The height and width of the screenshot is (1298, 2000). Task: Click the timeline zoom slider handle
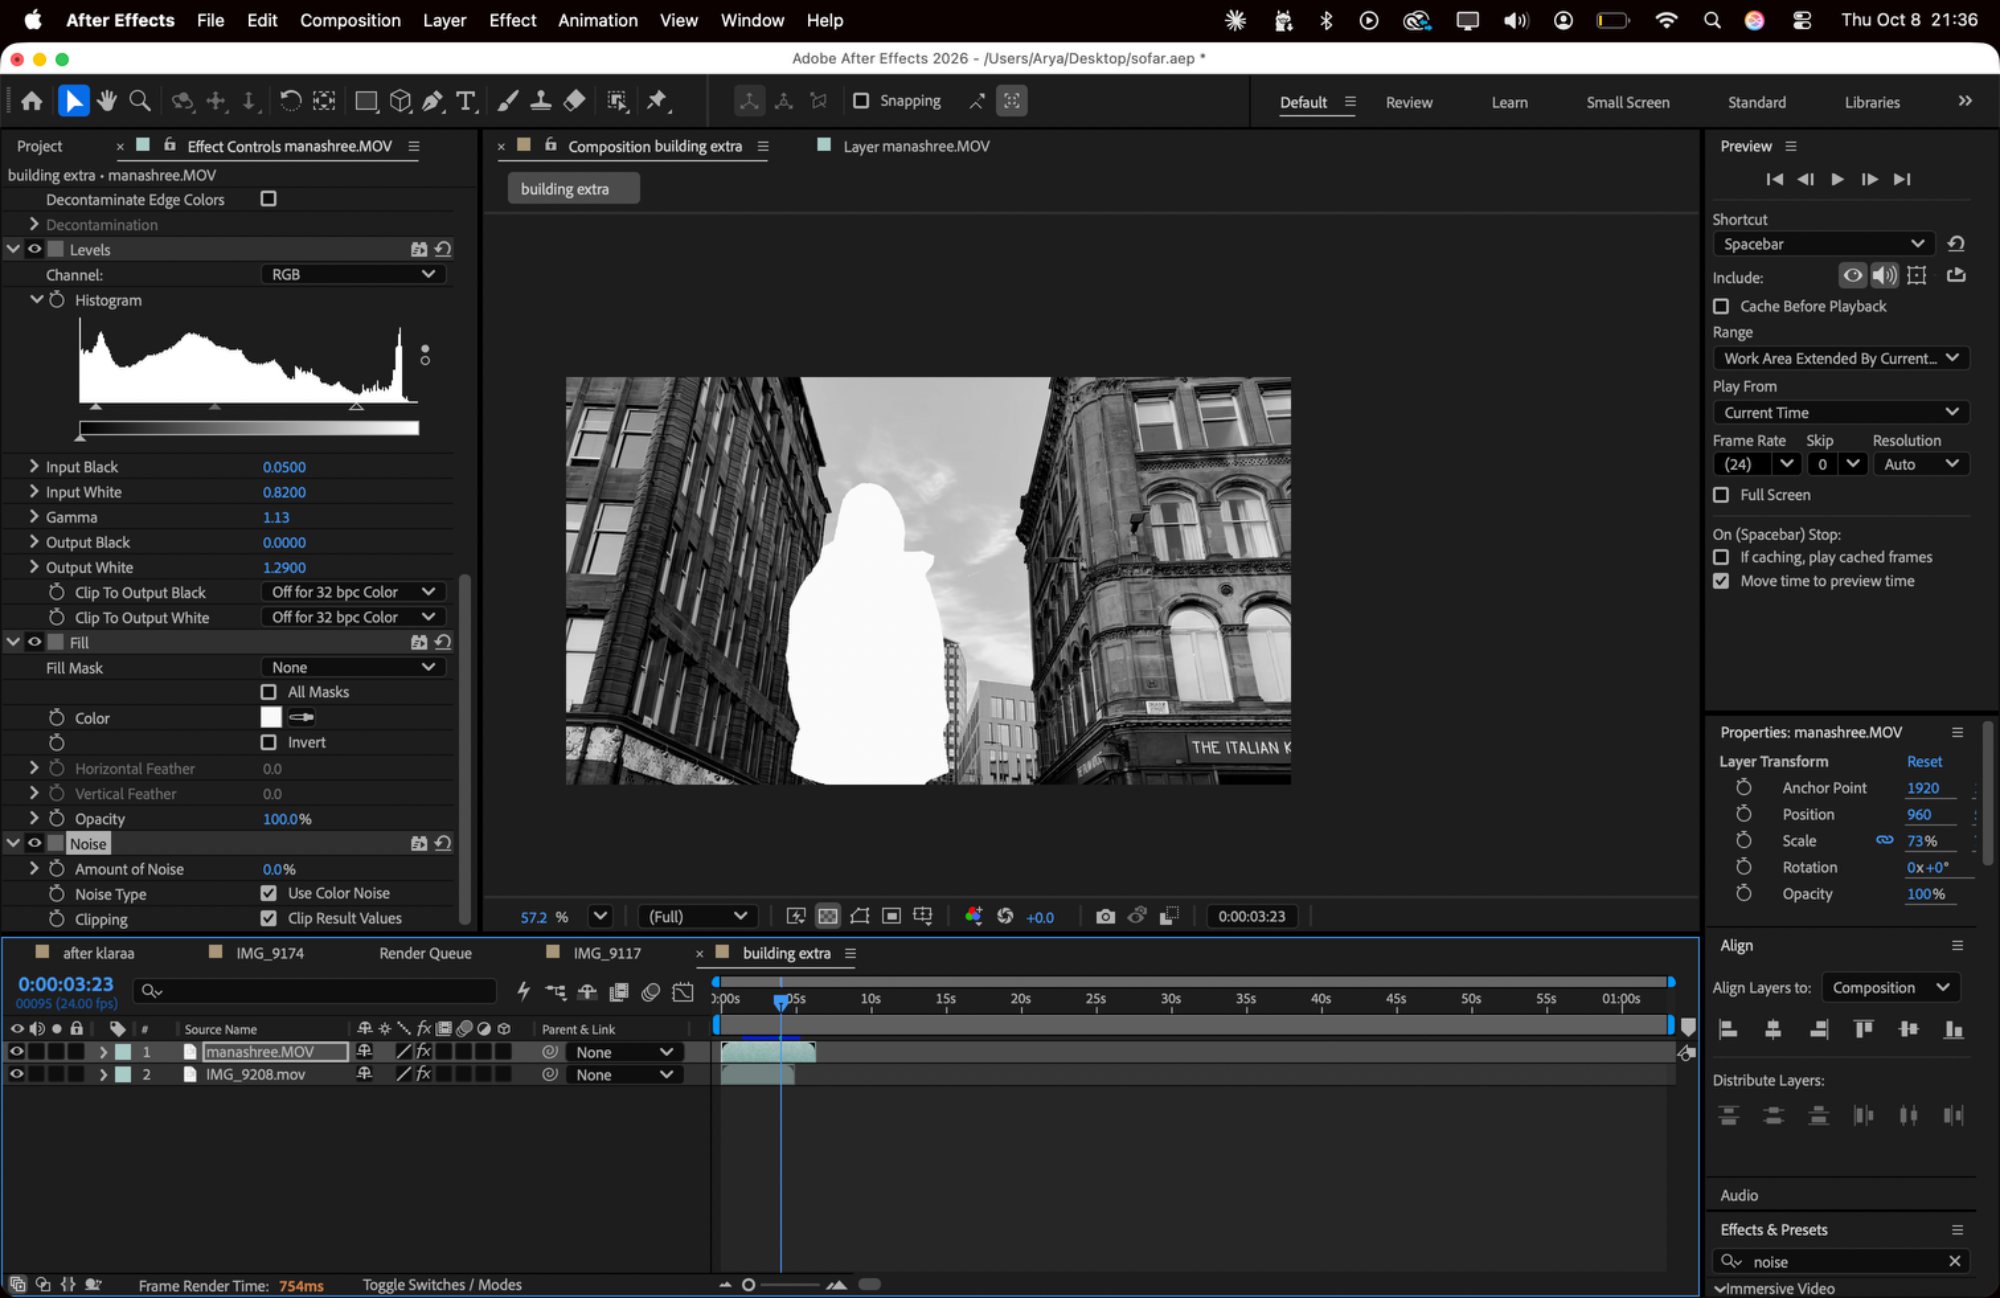(x=748, y=1285)
